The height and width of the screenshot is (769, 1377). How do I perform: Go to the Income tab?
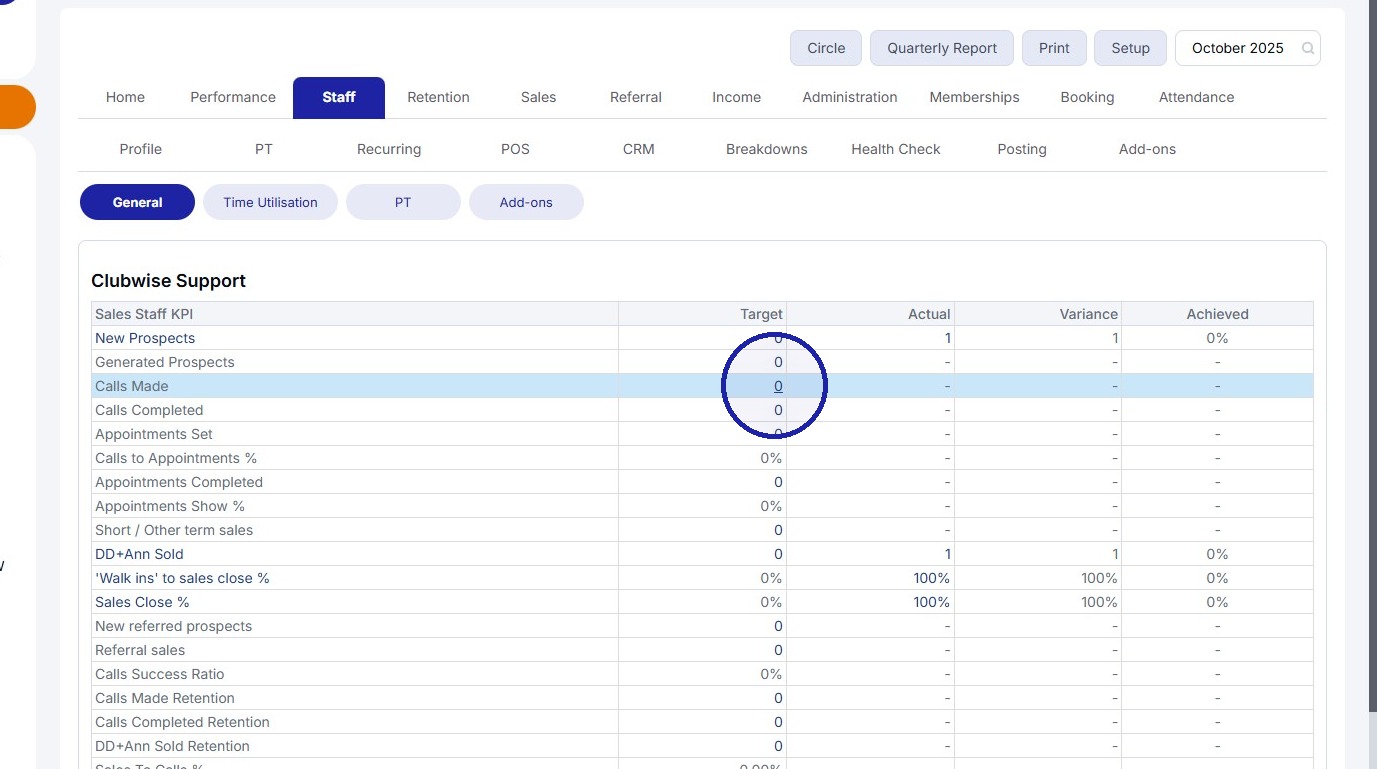(x=736, y=97)
